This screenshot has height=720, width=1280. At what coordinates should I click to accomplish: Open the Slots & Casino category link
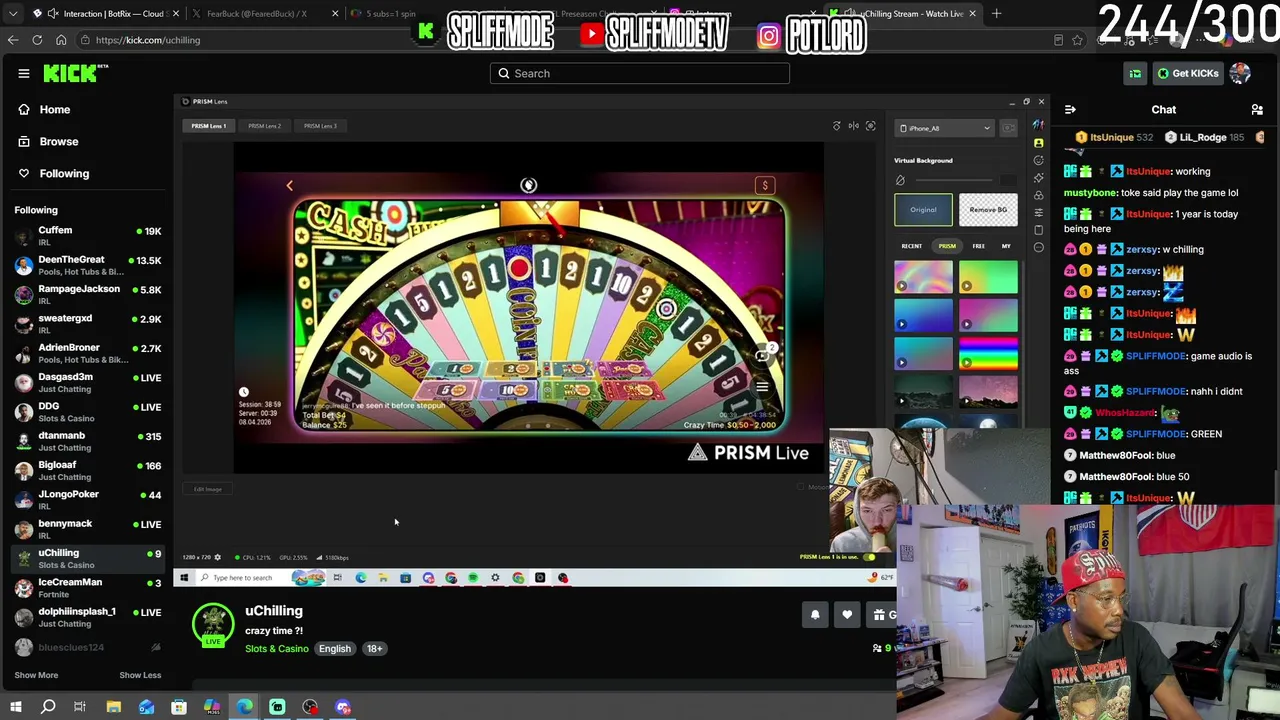click(277, 649)
